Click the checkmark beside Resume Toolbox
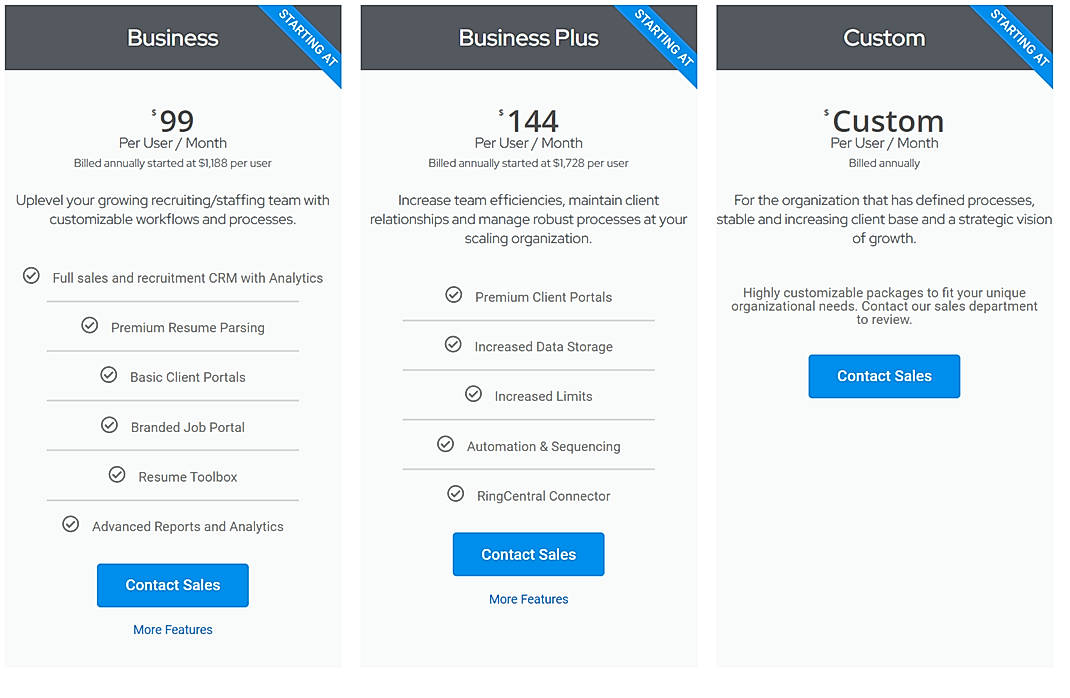Image resolution: width=1070 pixels, height=698 pixels. [117, 475]
